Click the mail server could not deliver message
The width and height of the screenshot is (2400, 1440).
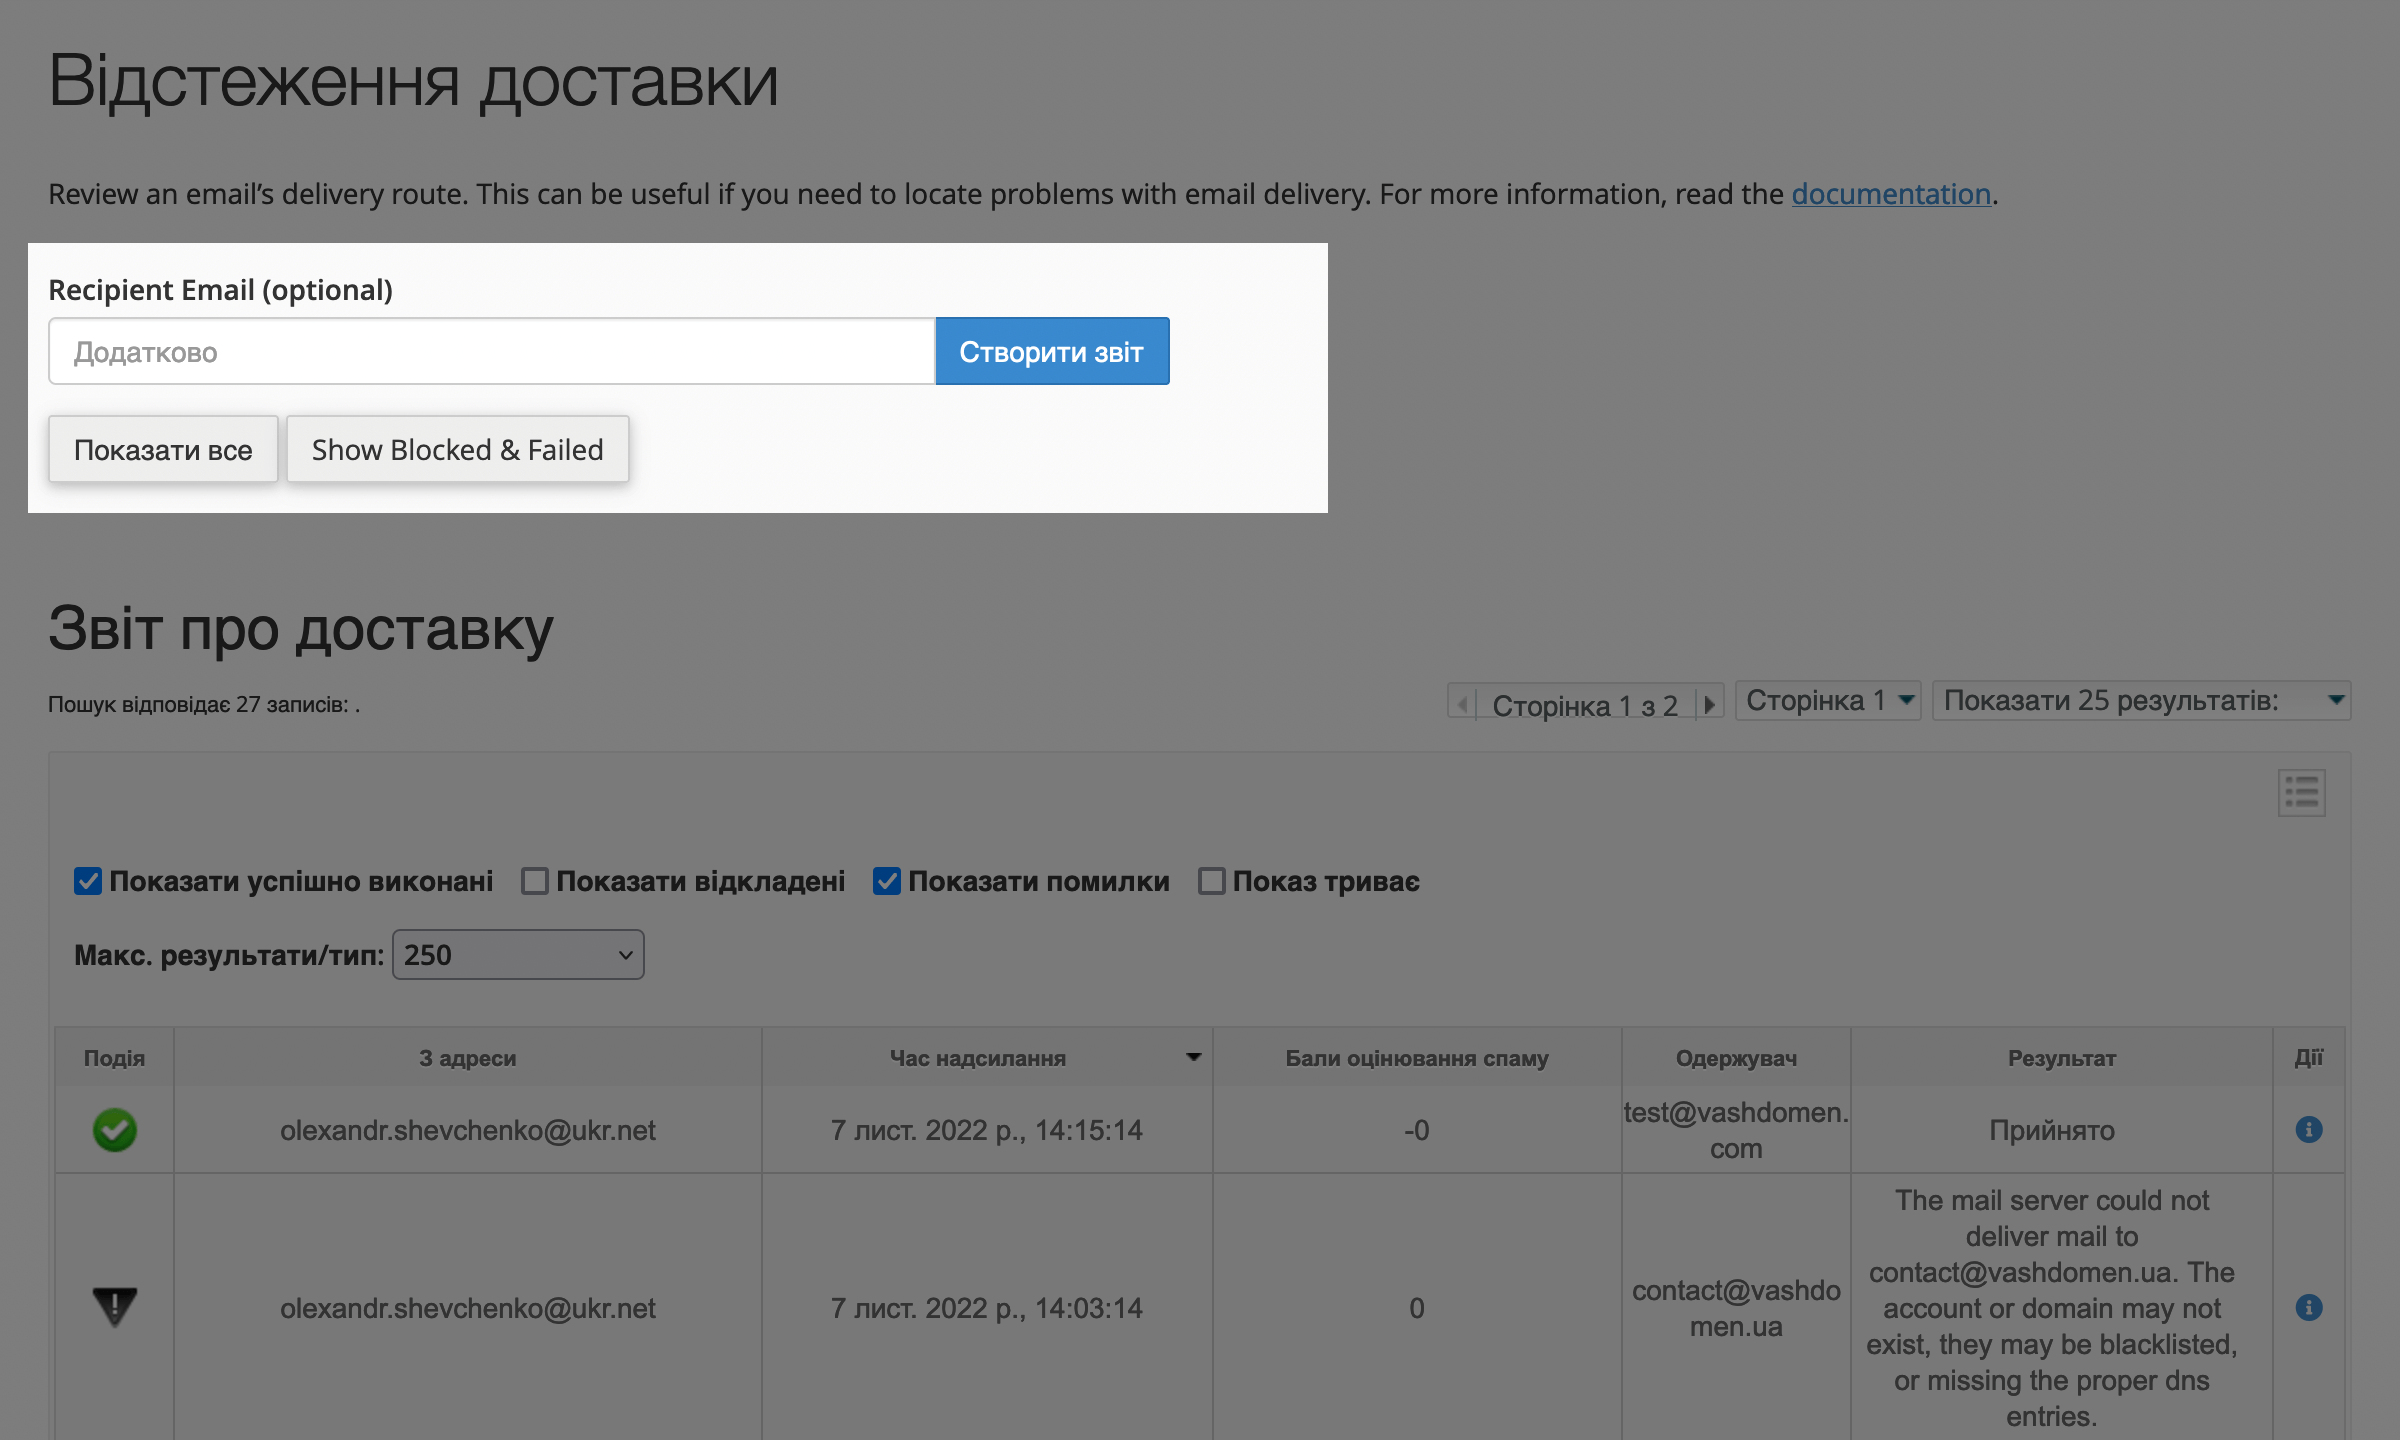pos(2052,1308)
